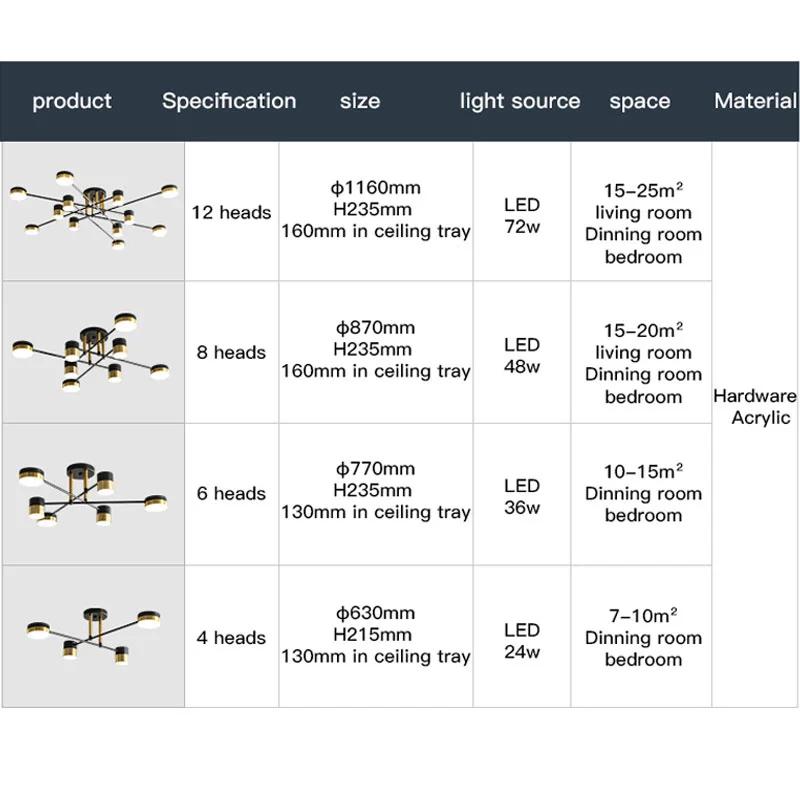Click the 12 heads chandelier product image
Viewport: 800px width, 800px height.
click(93, 211)
